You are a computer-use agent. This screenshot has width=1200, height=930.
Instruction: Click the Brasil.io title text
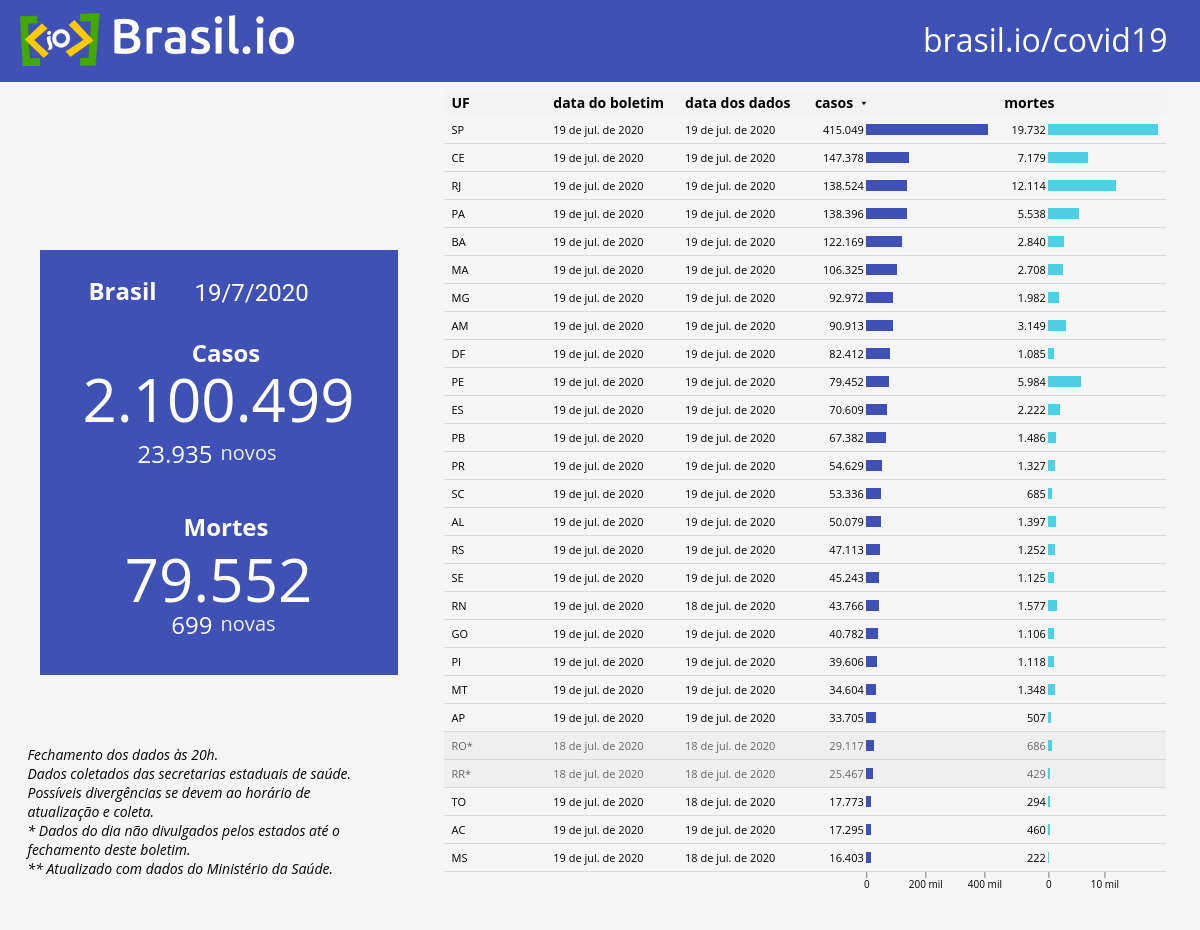203,38
